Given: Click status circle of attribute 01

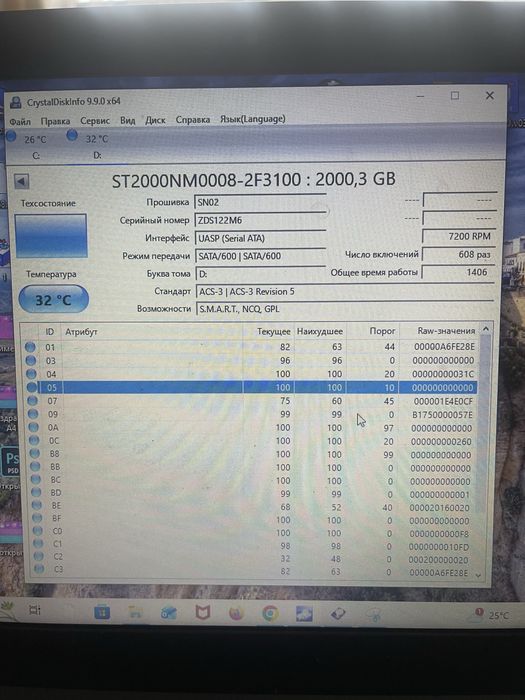Looking at the screenshot, I should tap(30, 347).
